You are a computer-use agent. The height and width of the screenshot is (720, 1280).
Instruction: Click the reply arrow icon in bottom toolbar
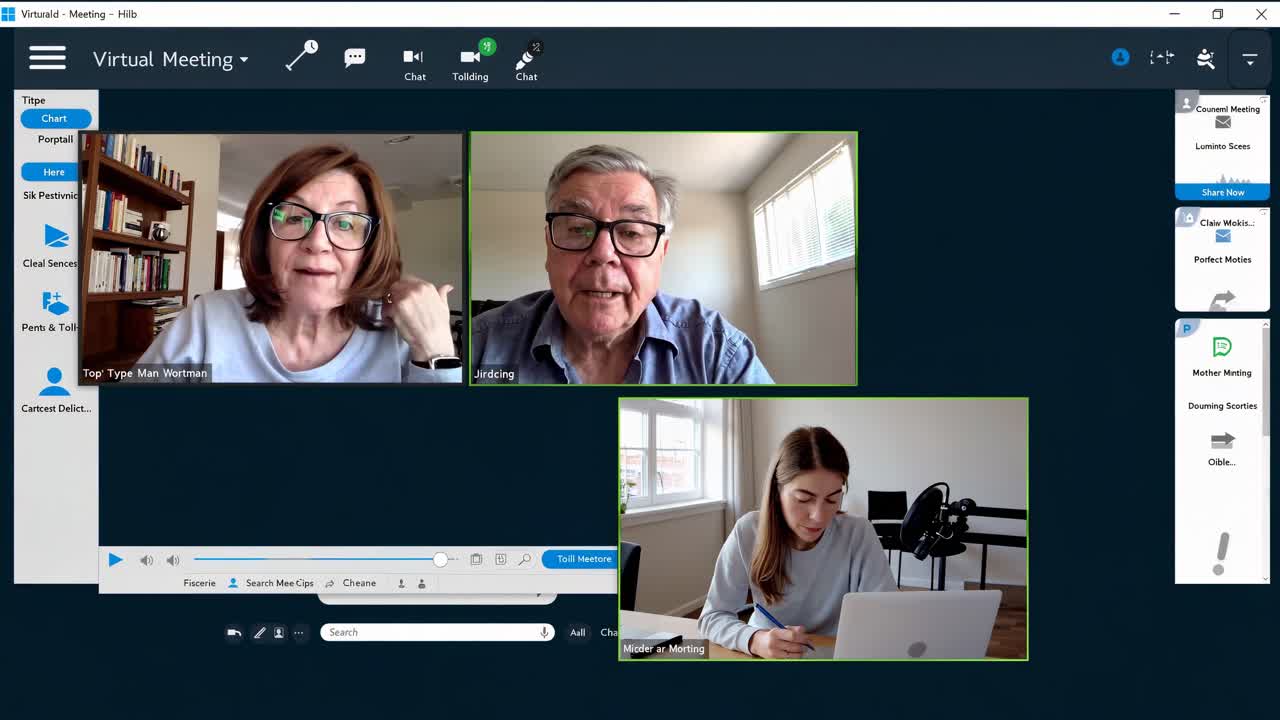point(234,632)
